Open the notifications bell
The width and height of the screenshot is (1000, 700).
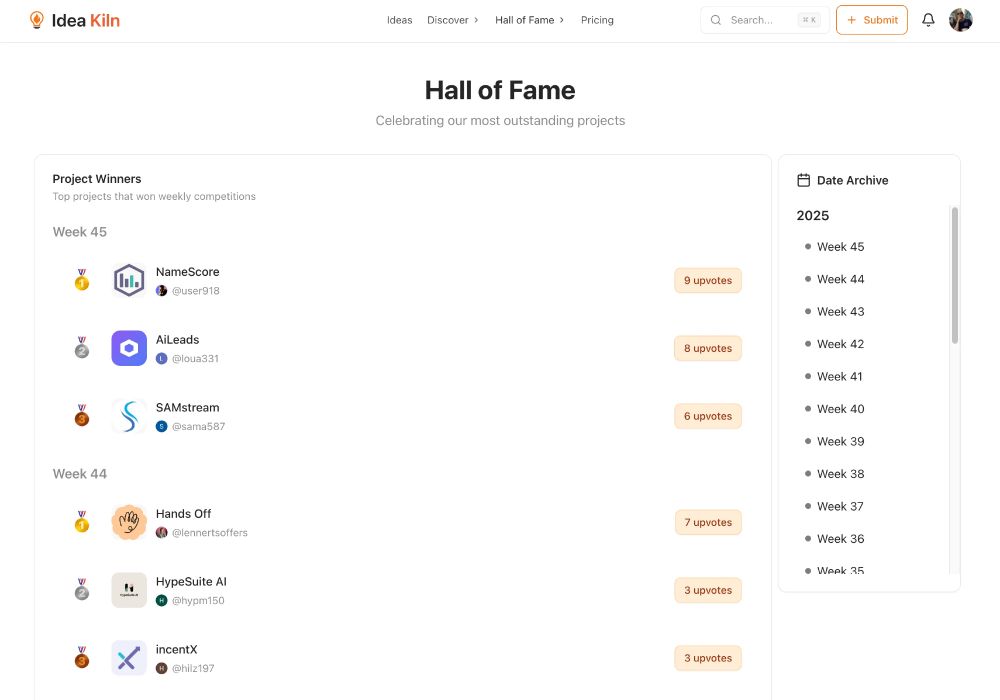(x=928, y=20)
